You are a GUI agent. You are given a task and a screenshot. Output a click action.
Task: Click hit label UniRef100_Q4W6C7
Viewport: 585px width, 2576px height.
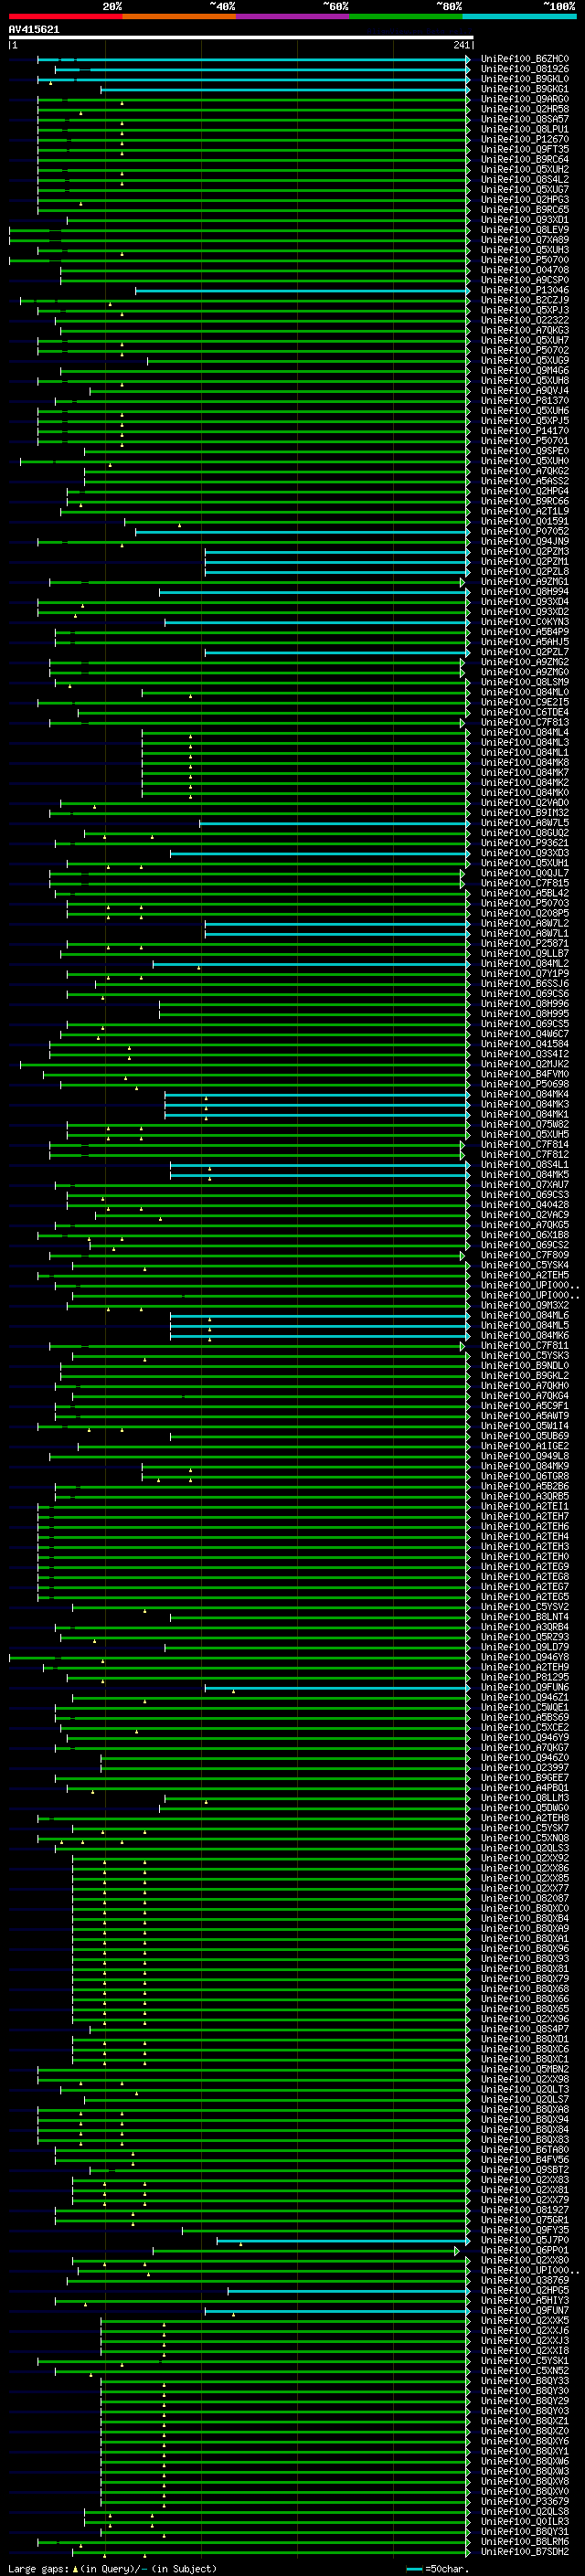(x=524, y=1034)
